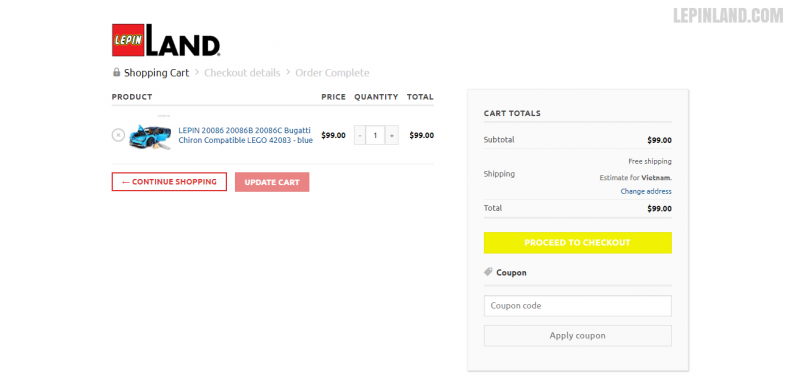Go to the Order Complete breadcrumb step
The height and width of the screenshot is (383, 800).
[x=332, y=73]
